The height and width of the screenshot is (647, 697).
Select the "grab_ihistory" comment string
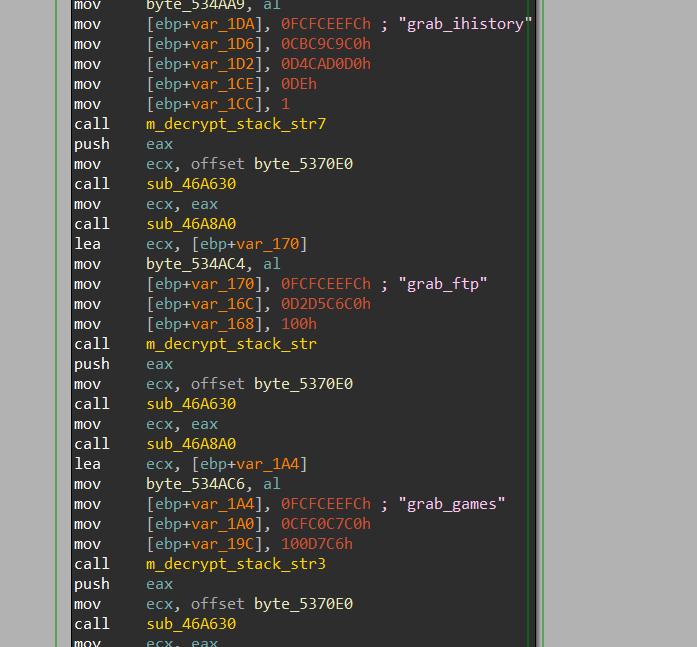pos(465,24)
